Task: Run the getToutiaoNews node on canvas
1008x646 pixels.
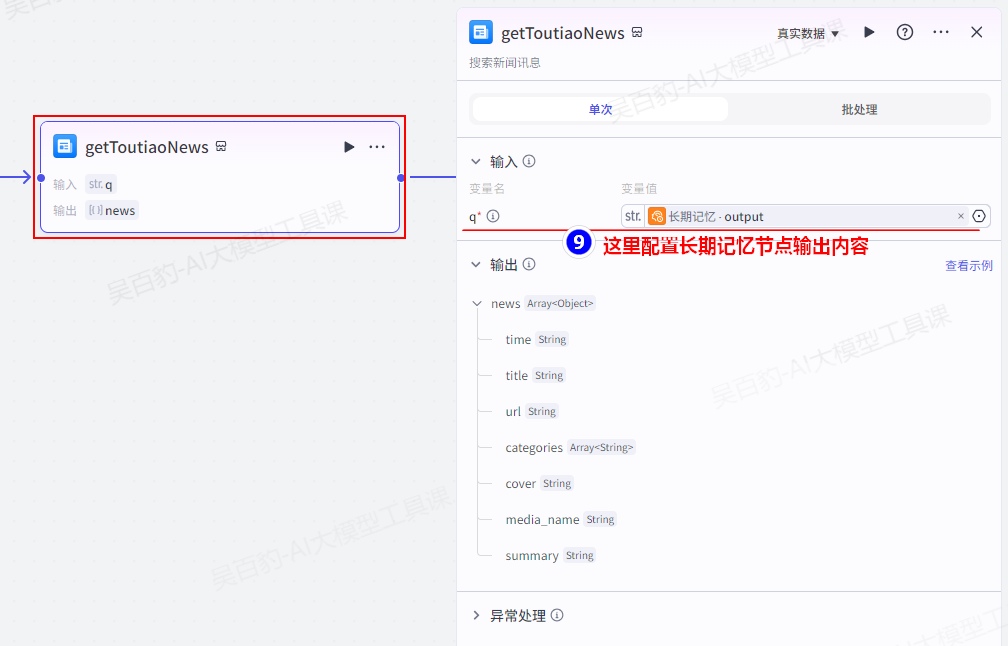Action: [349, 147]
